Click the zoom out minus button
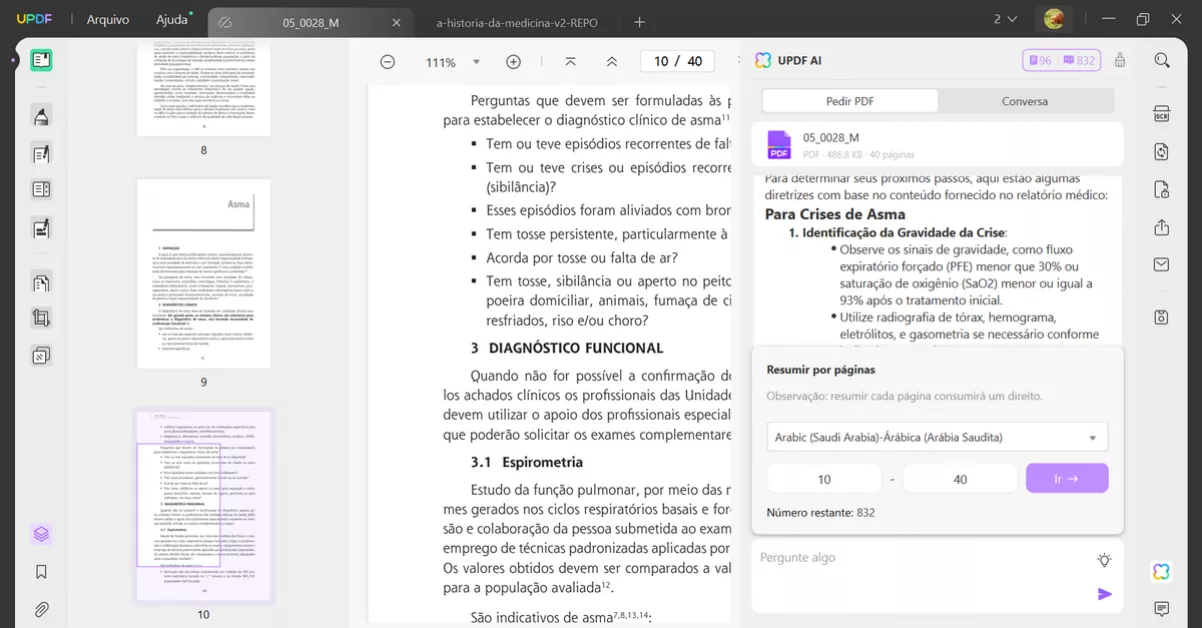 point(387,62)
